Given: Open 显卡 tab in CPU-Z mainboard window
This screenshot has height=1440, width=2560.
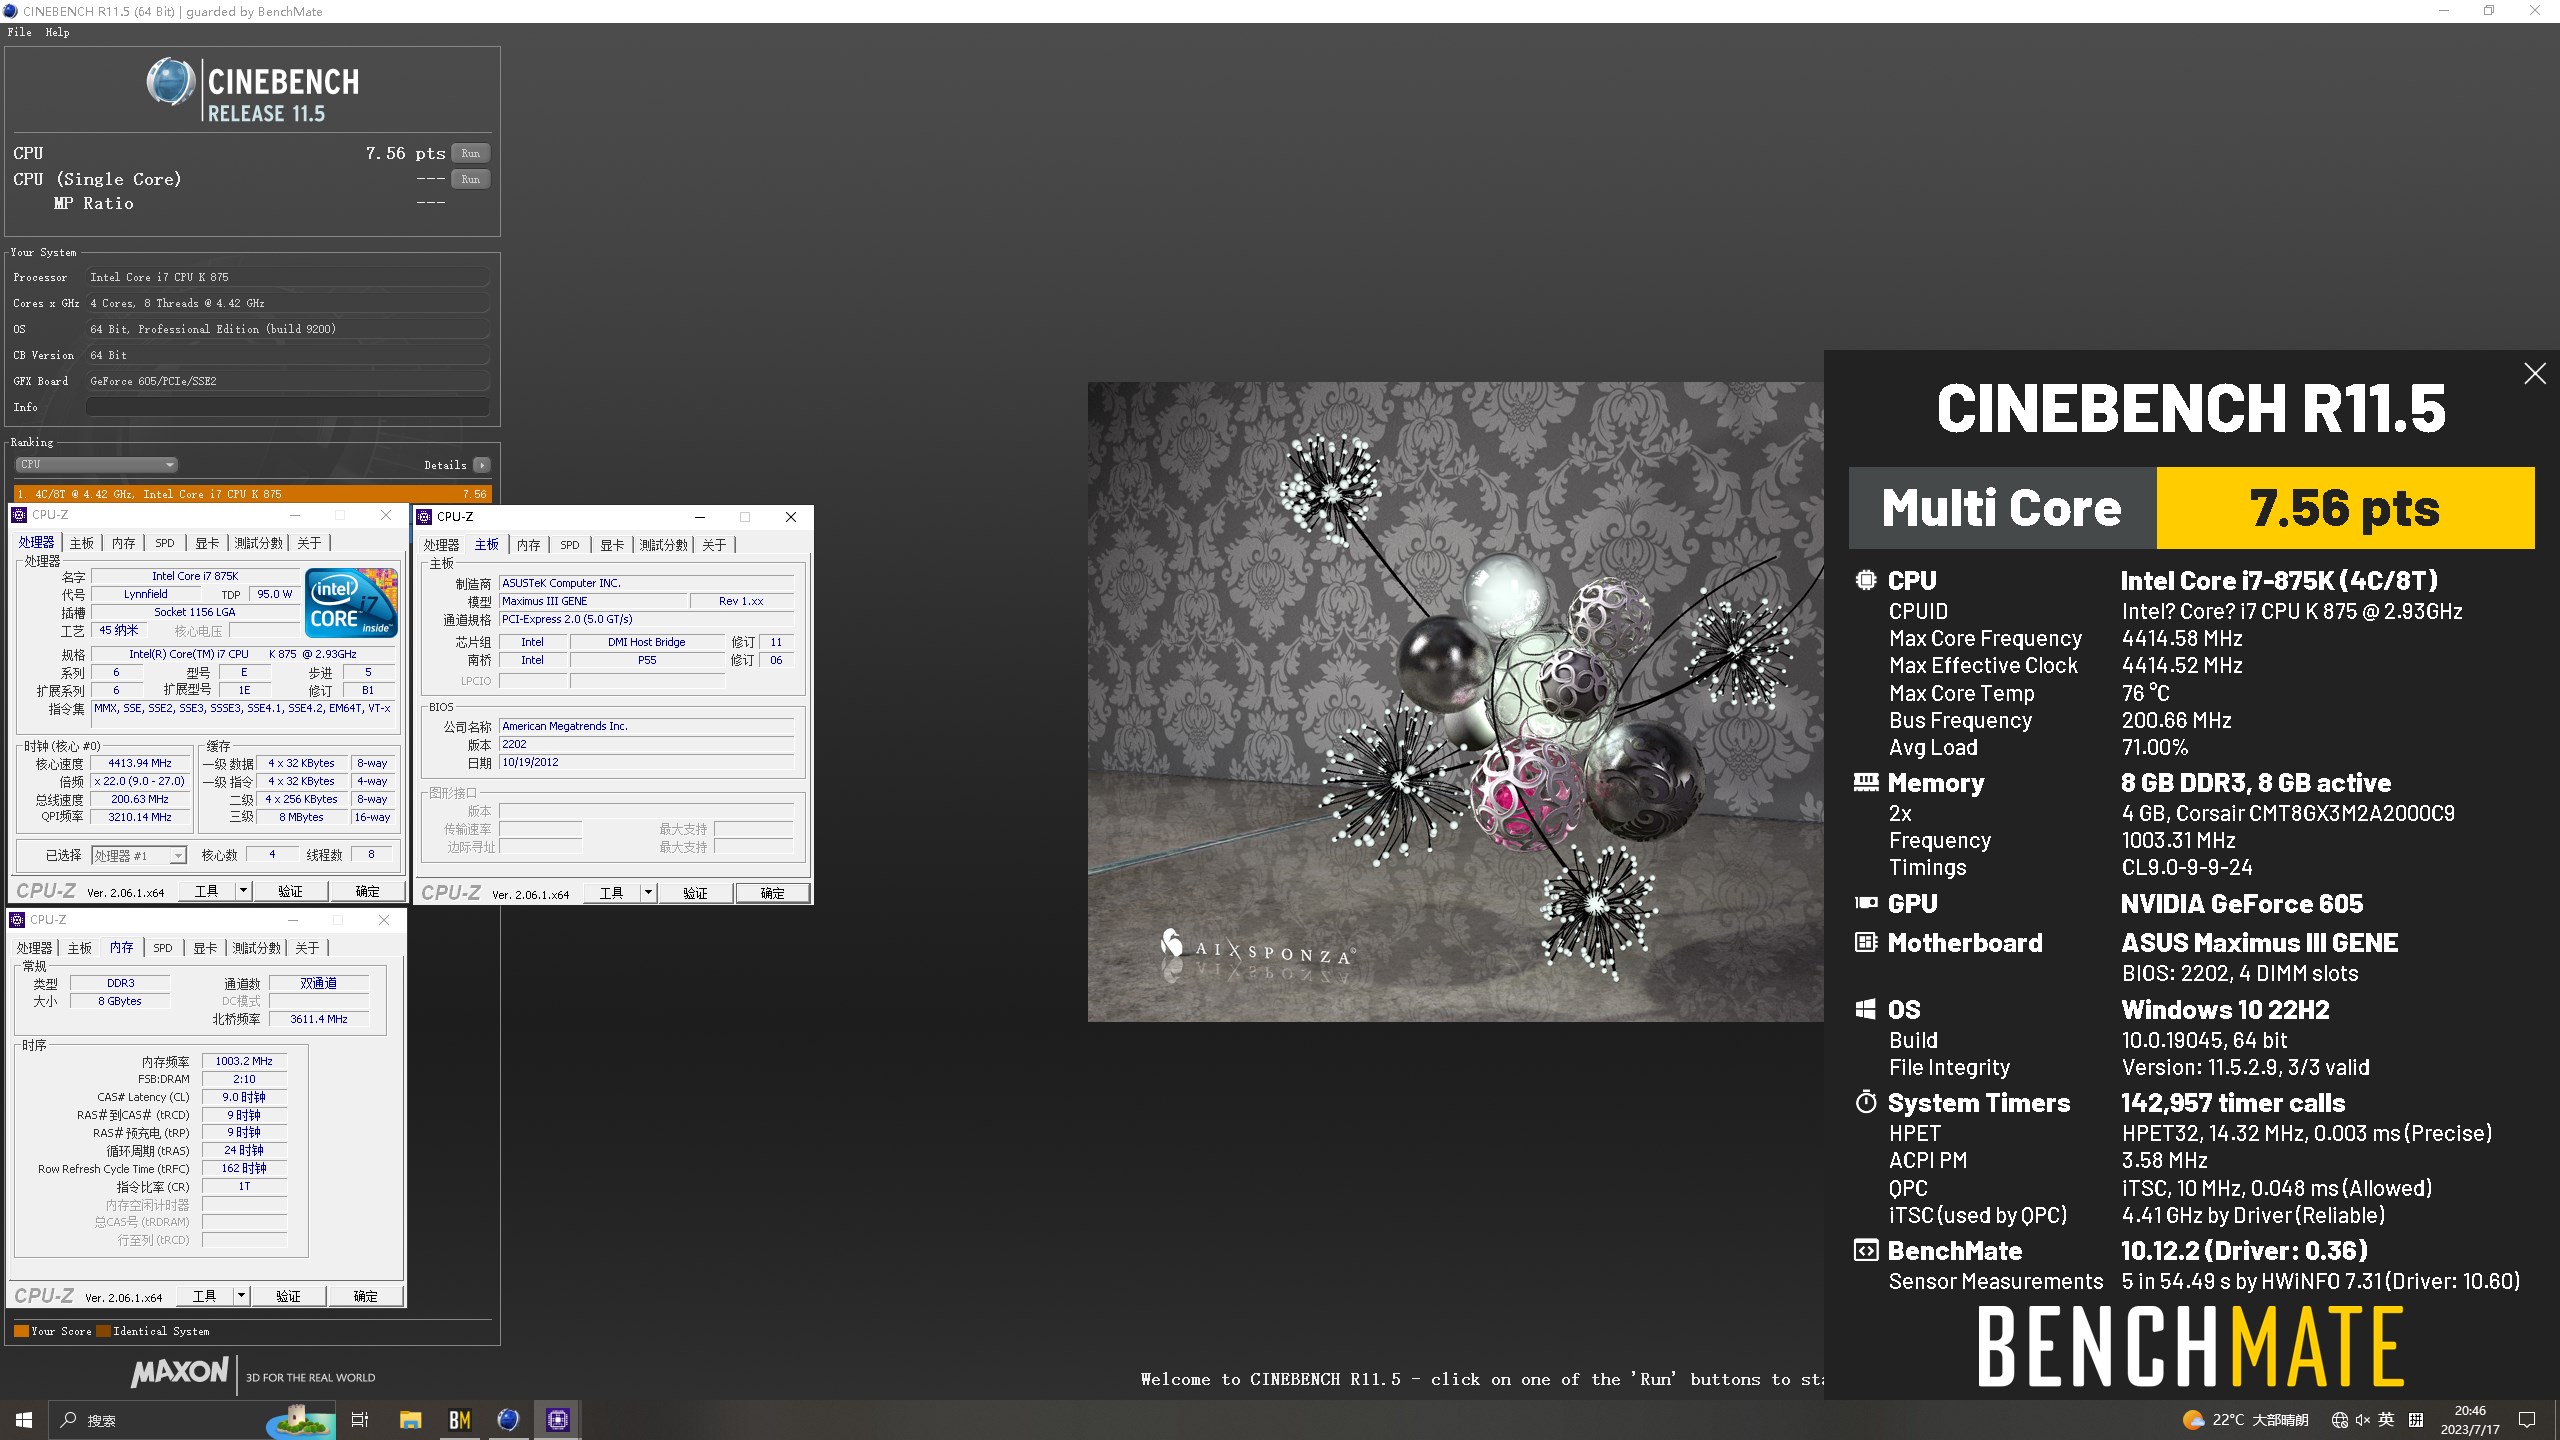Looking at the screenshot, I should coord(612,545).
